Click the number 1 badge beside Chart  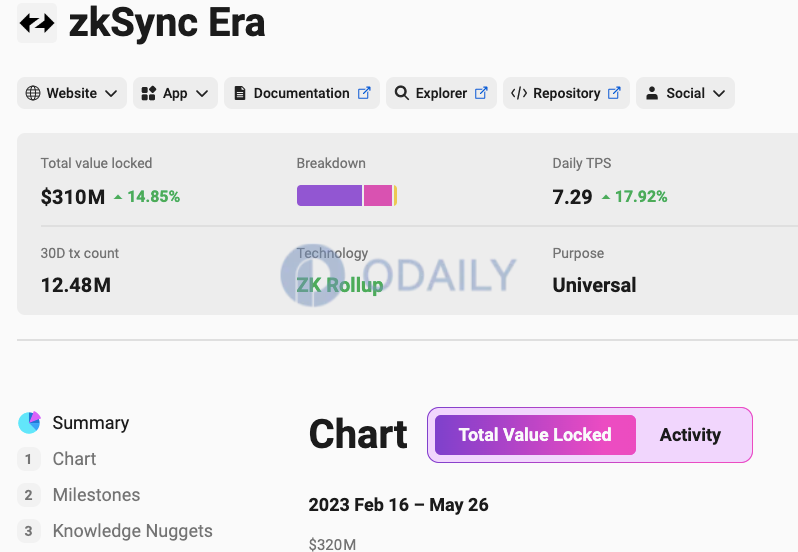(28, 459)
